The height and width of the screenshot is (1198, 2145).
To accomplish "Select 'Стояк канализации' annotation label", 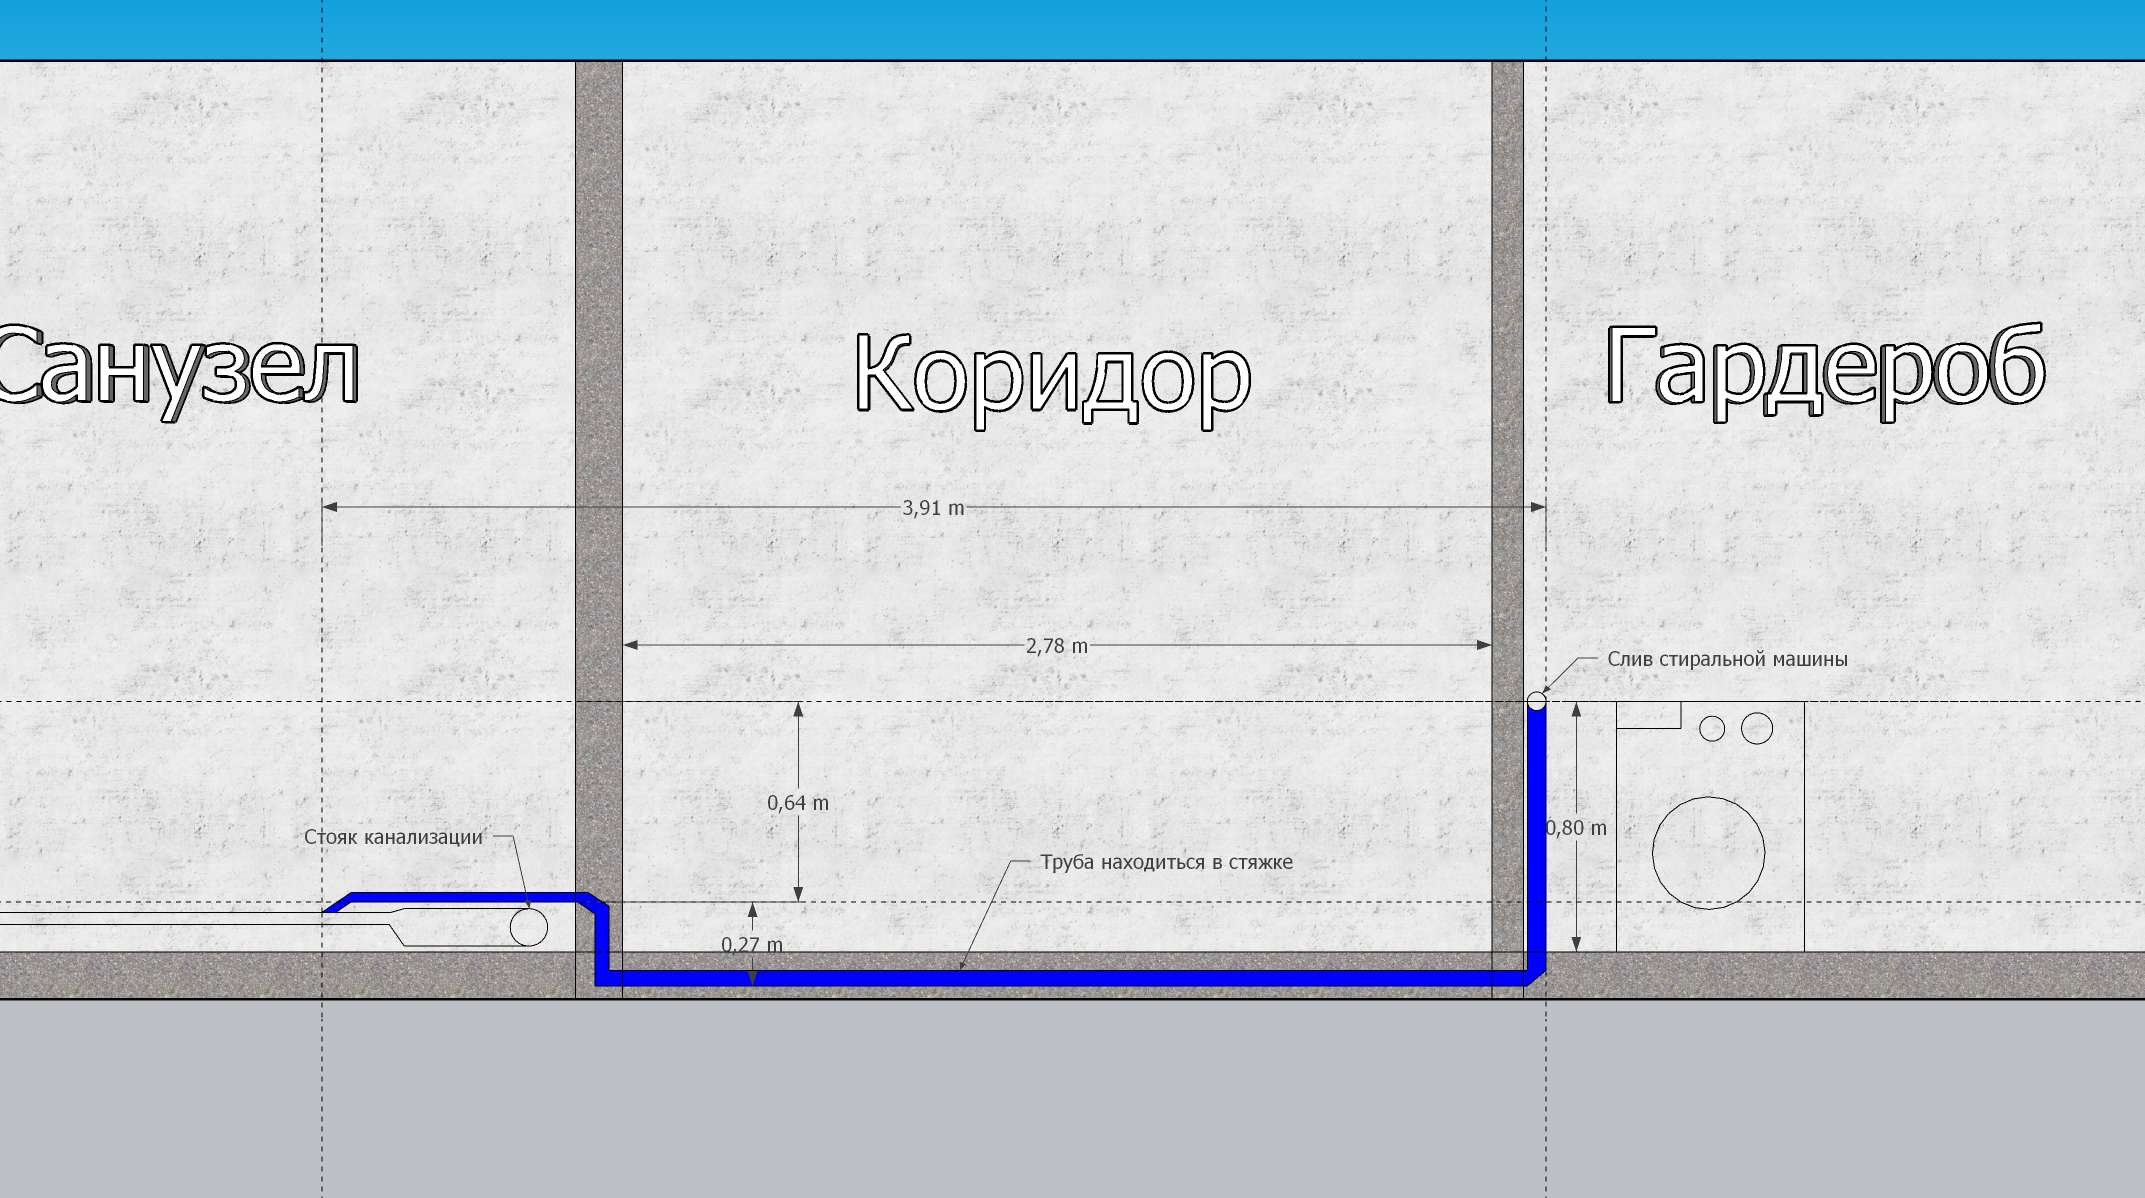I will point(393,837).
